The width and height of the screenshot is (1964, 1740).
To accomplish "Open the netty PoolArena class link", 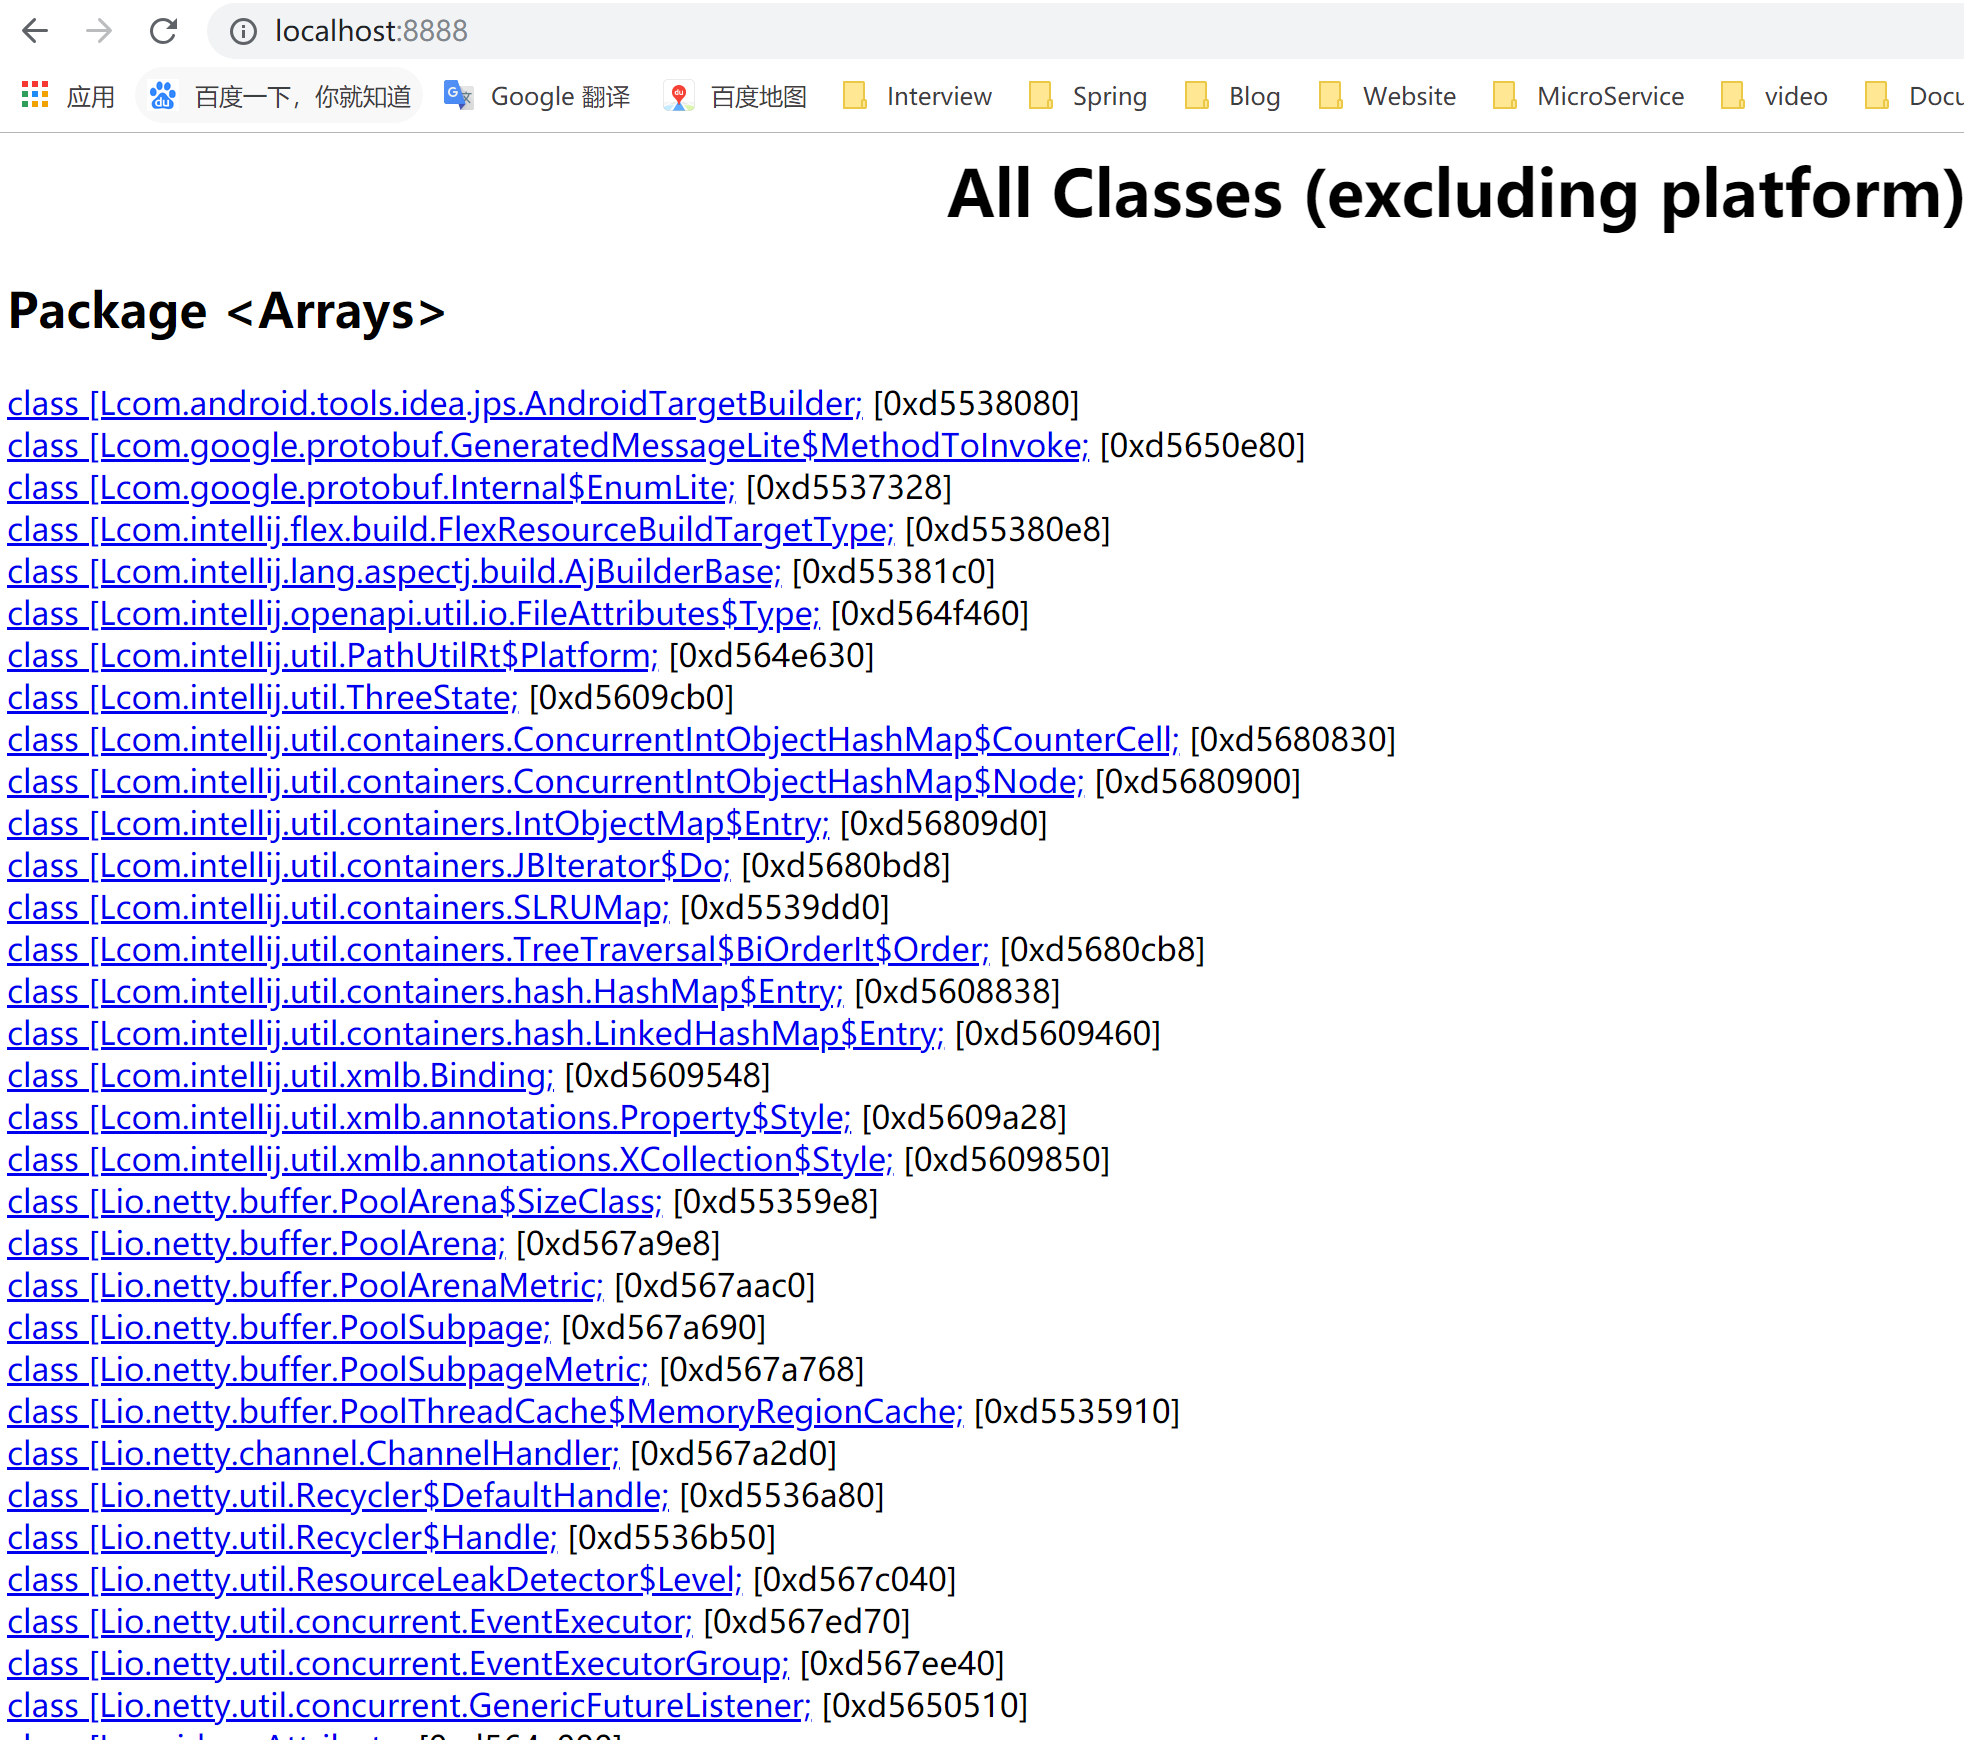I will point(256,1244).
